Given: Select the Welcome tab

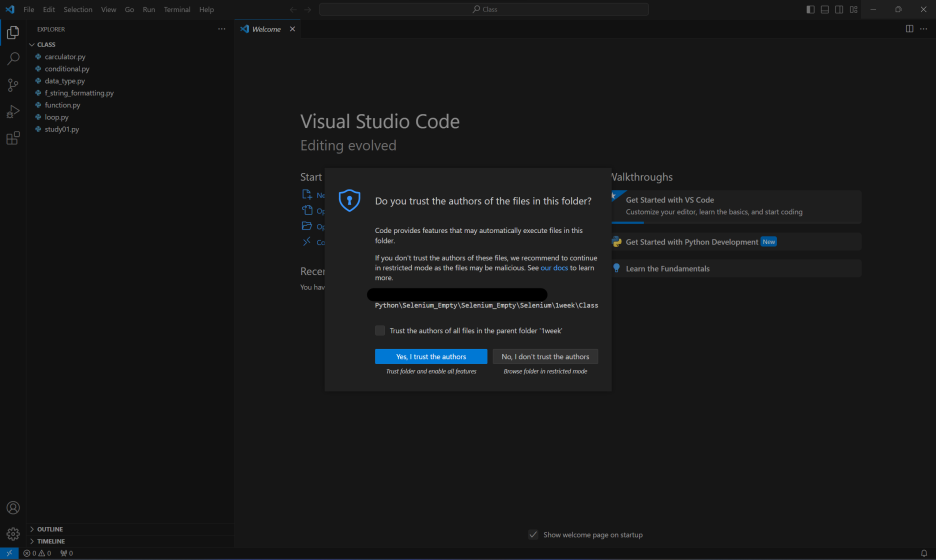Looking at the screenshot, I should pos(266,29).
